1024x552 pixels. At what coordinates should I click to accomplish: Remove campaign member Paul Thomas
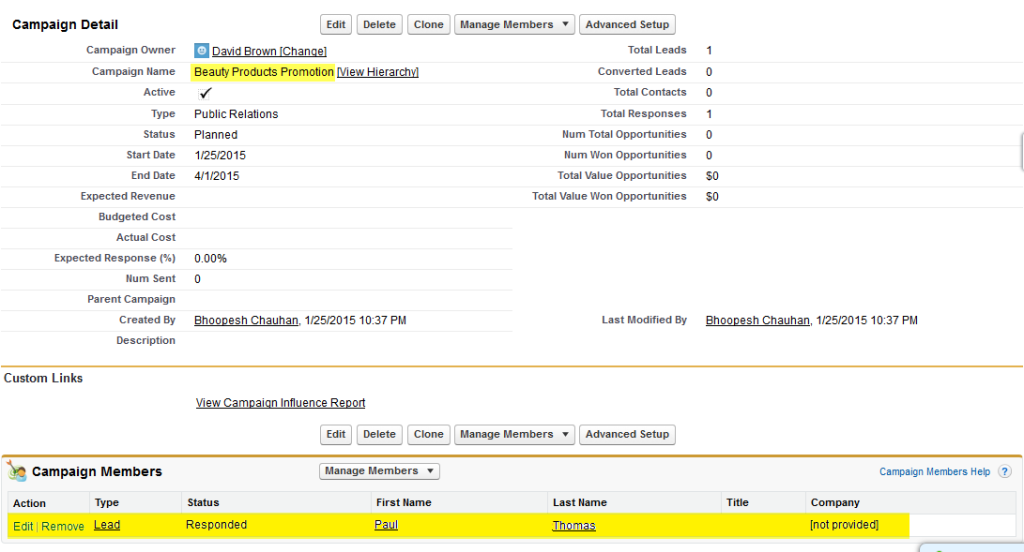tap(62, 526)
